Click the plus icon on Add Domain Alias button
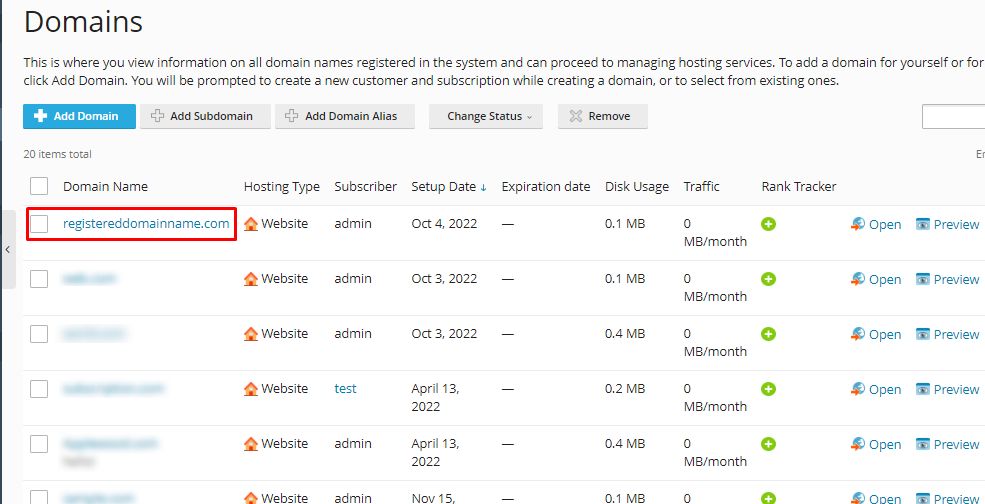Screen dimensions: 985x504 292,116
